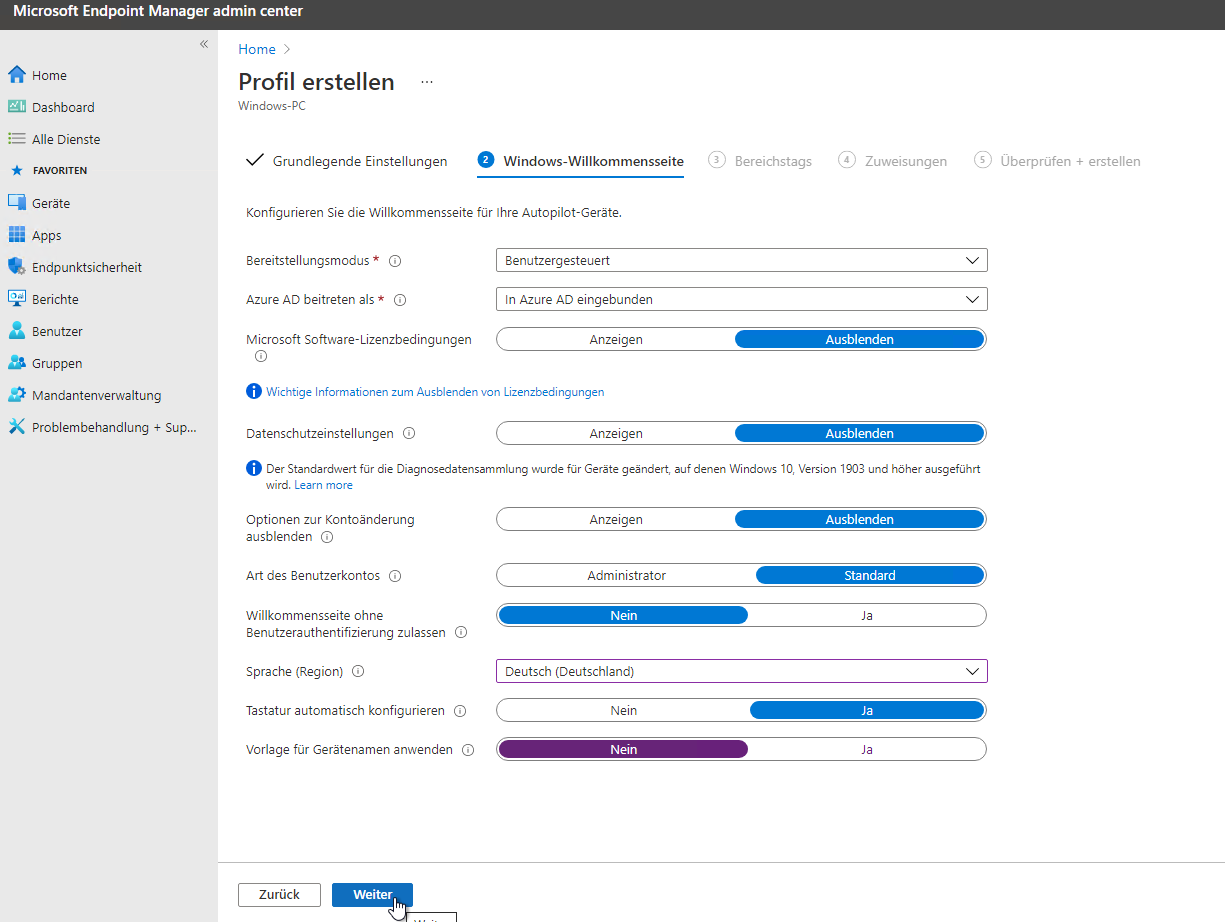
Task: Click the Gruppen group icon
Action: (16, 363)
